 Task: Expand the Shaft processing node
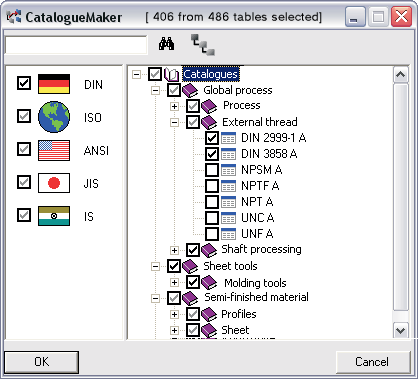tap(174, 250)
